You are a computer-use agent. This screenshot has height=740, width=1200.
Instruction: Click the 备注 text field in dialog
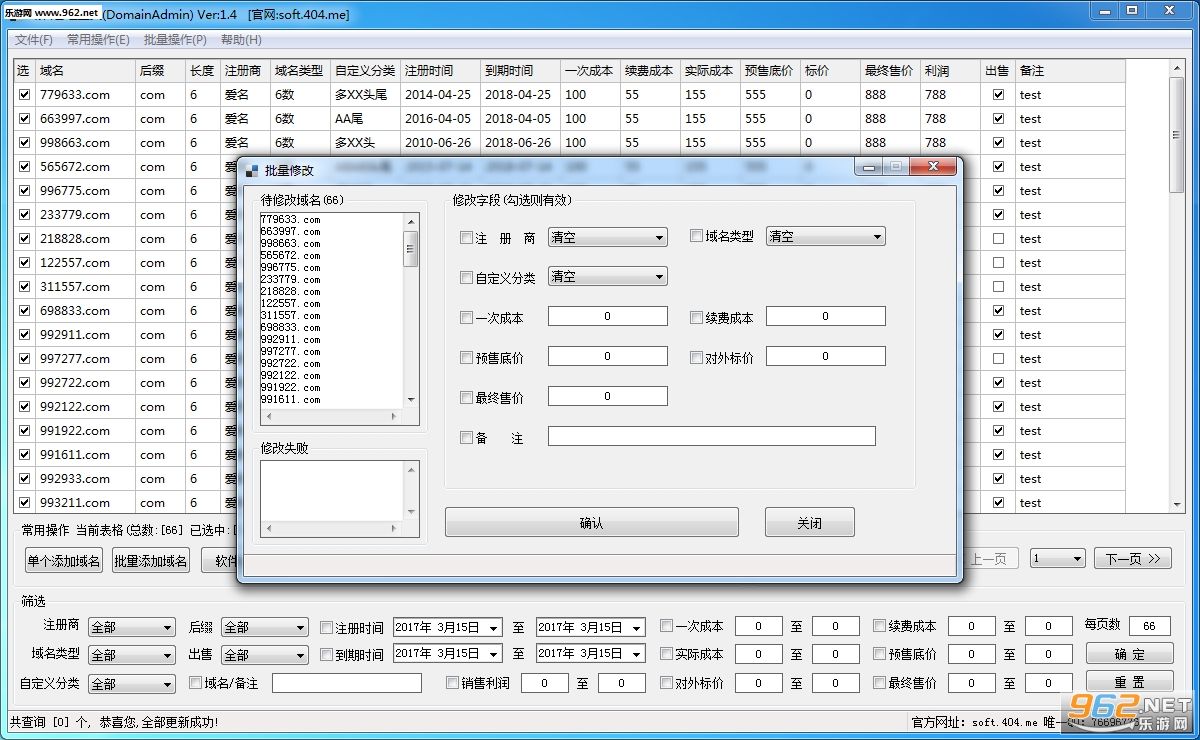pyautogui.click(x=712, y=436)
